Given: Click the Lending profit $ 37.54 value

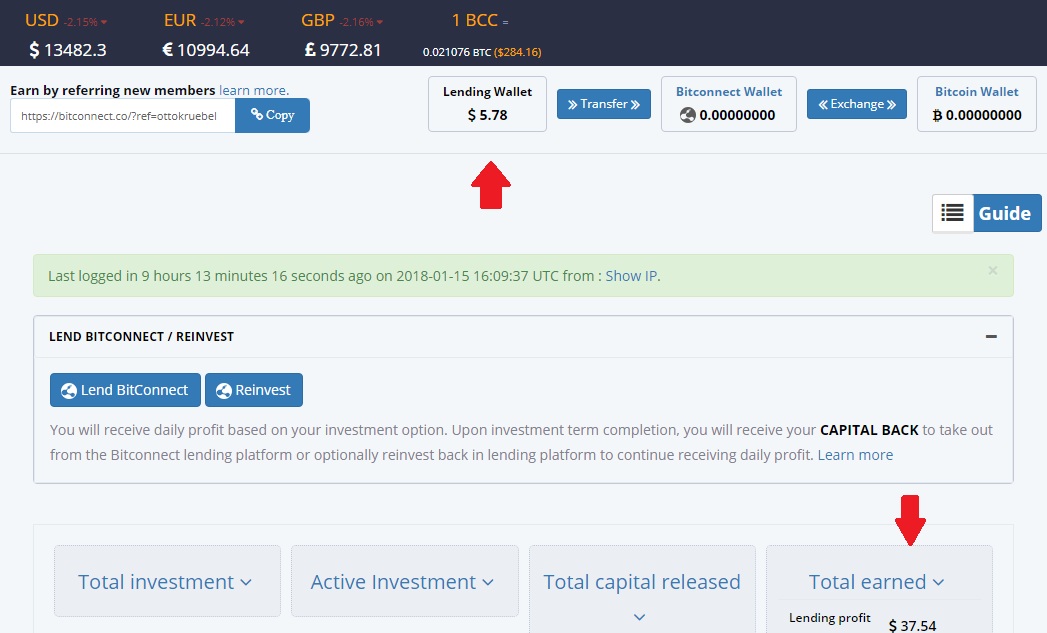Looking at the screenshot, I should 912,626.
